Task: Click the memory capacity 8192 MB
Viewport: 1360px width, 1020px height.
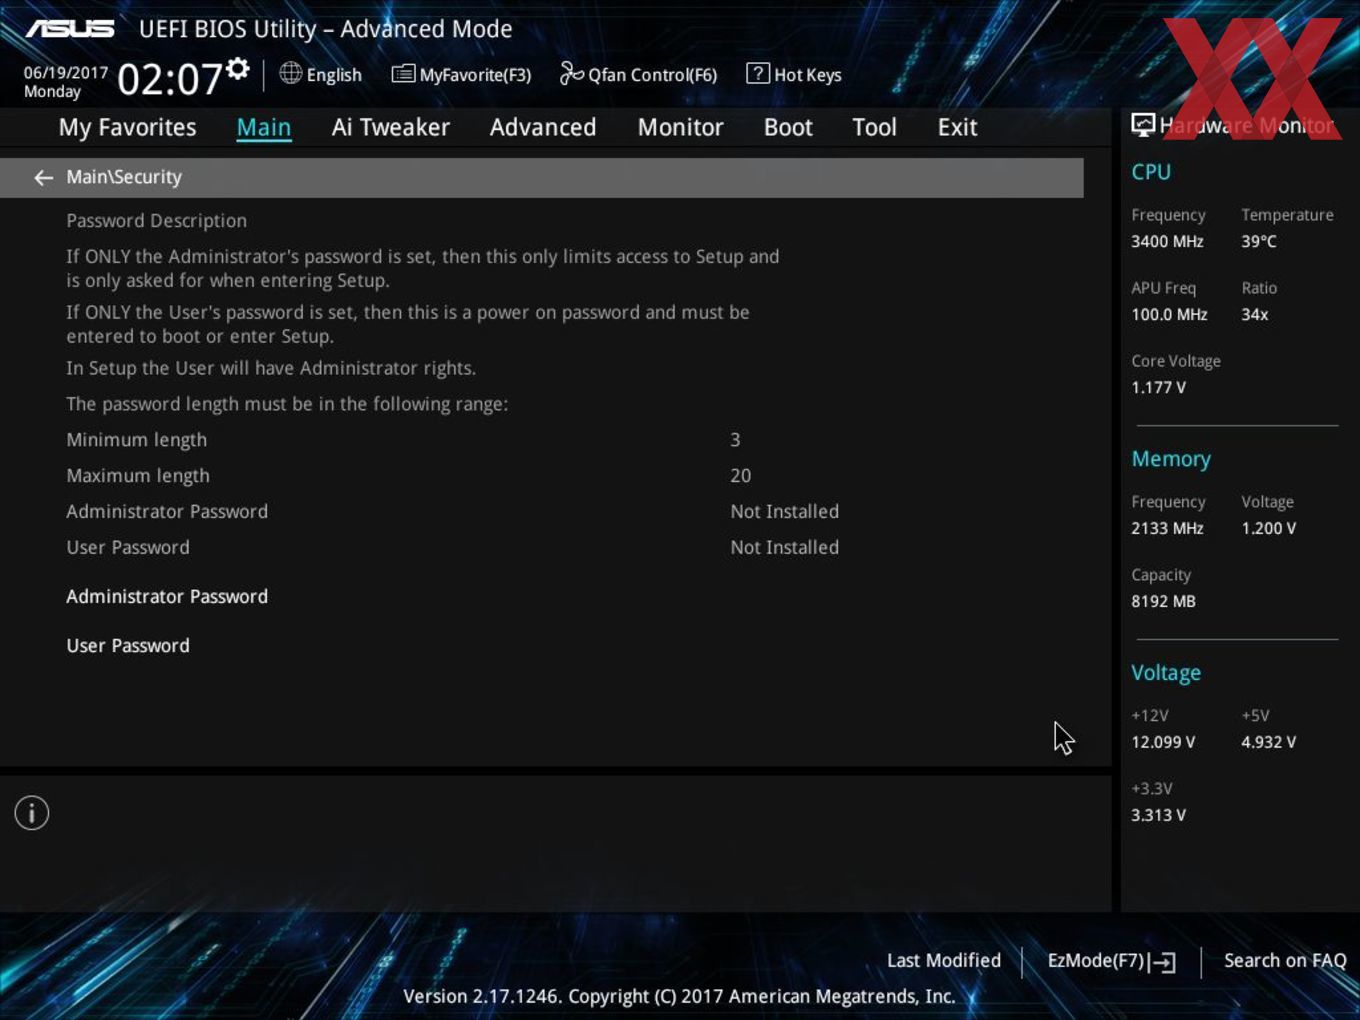Action: [x=1163, y=601]
